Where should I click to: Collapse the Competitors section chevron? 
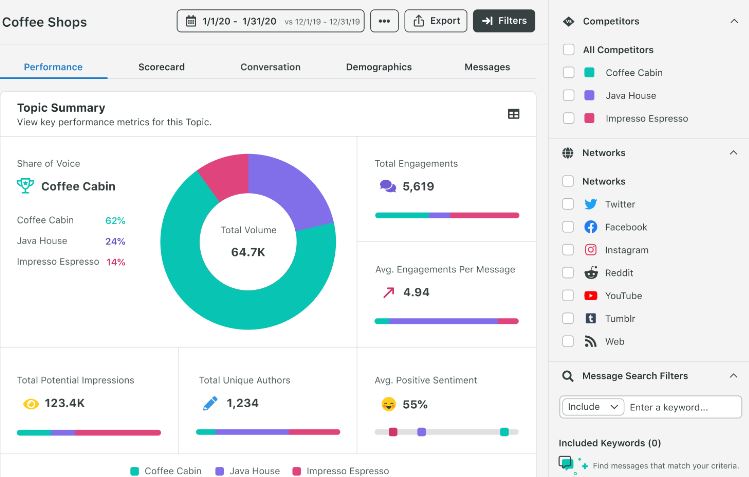point(734,21)
